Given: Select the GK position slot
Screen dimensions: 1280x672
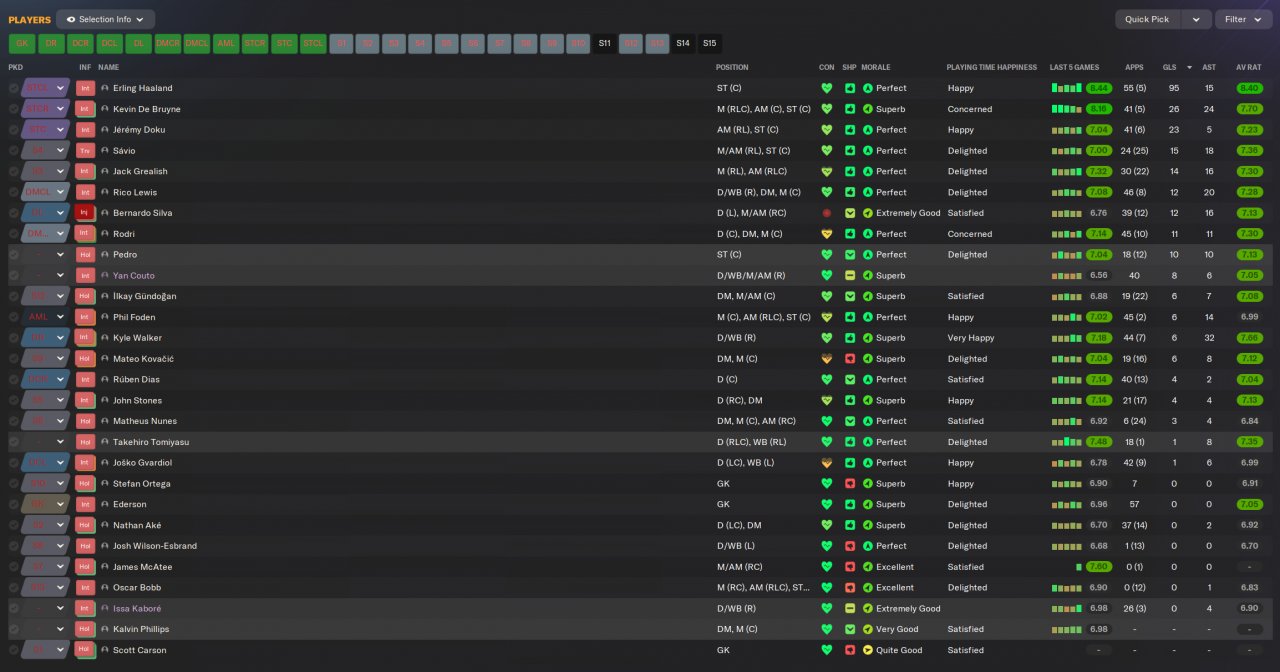Looking at the screenshot, I should pos(22,44).
